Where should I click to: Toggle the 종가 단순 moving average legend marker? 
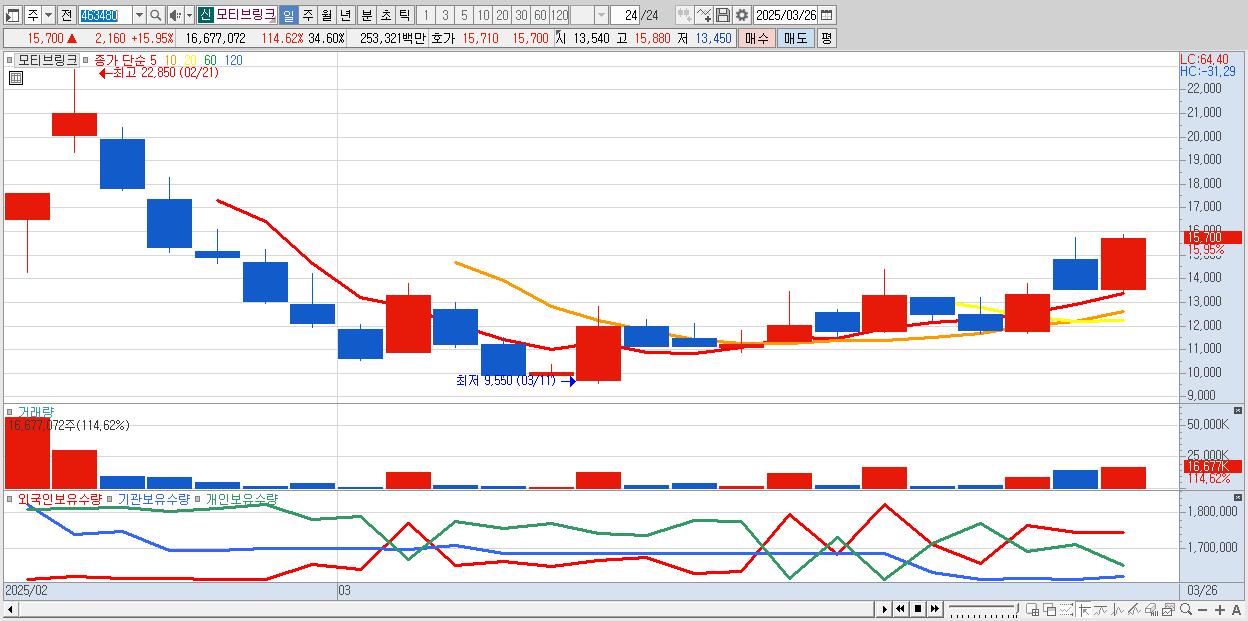point(86,60)
